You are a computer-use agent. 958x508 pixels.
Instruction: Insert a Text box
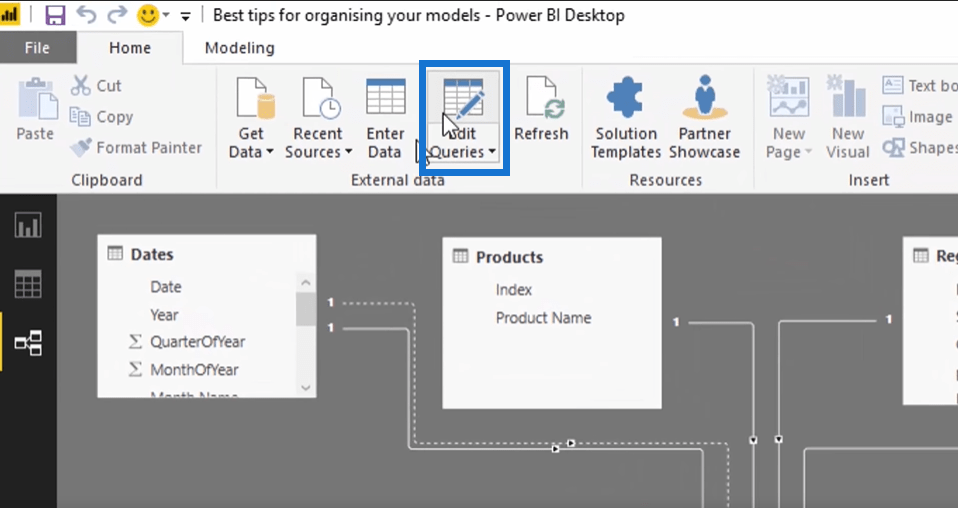(x=920, y=86)
